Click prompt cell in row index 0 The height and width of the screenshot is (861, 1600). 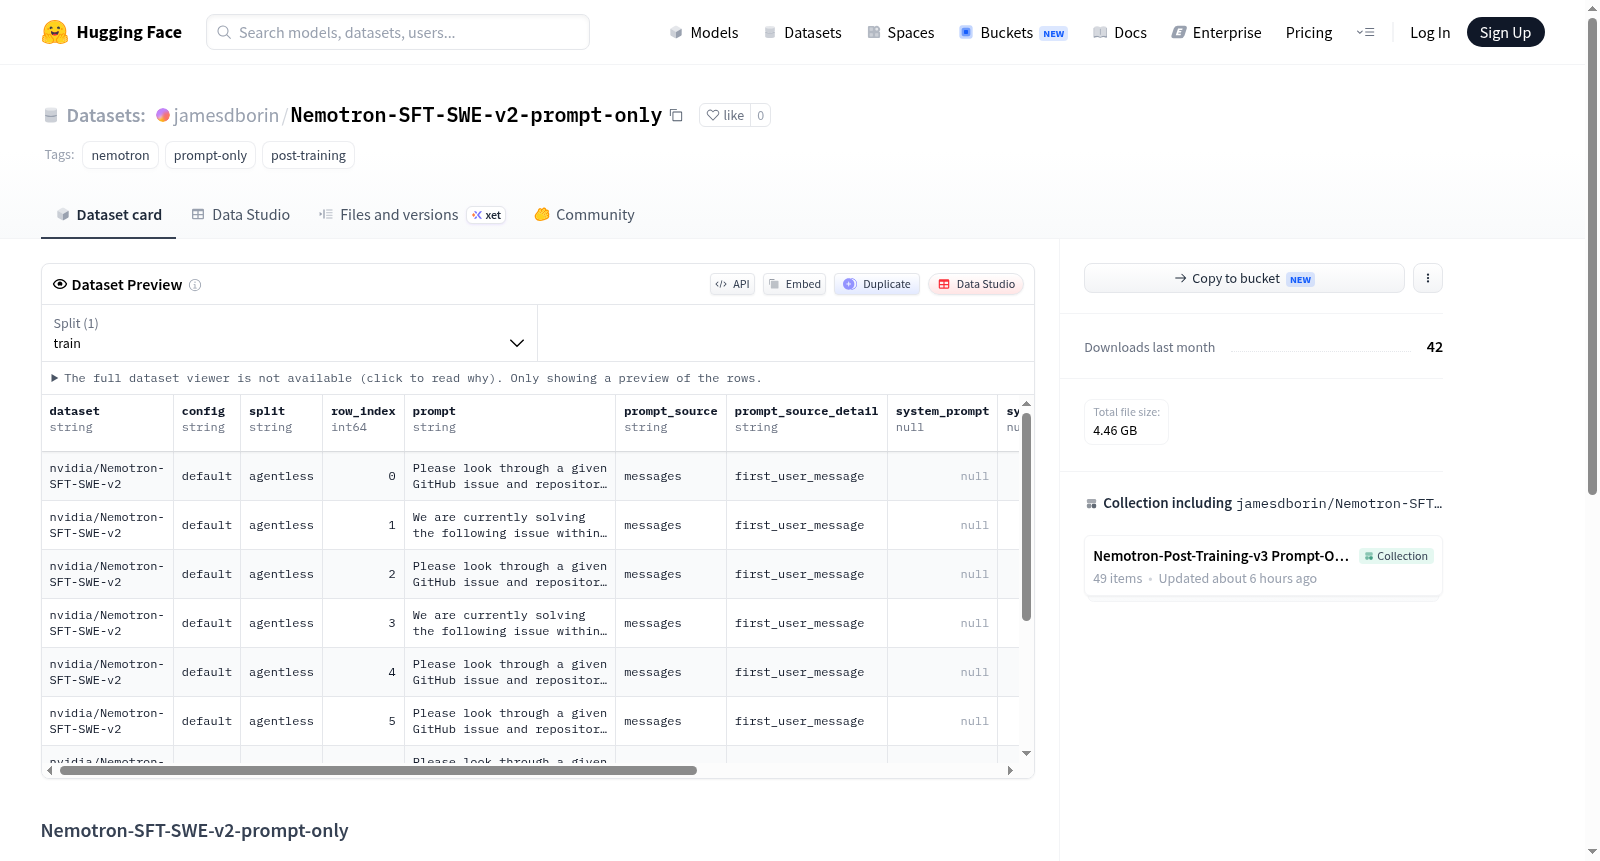[x=510, y=476]
